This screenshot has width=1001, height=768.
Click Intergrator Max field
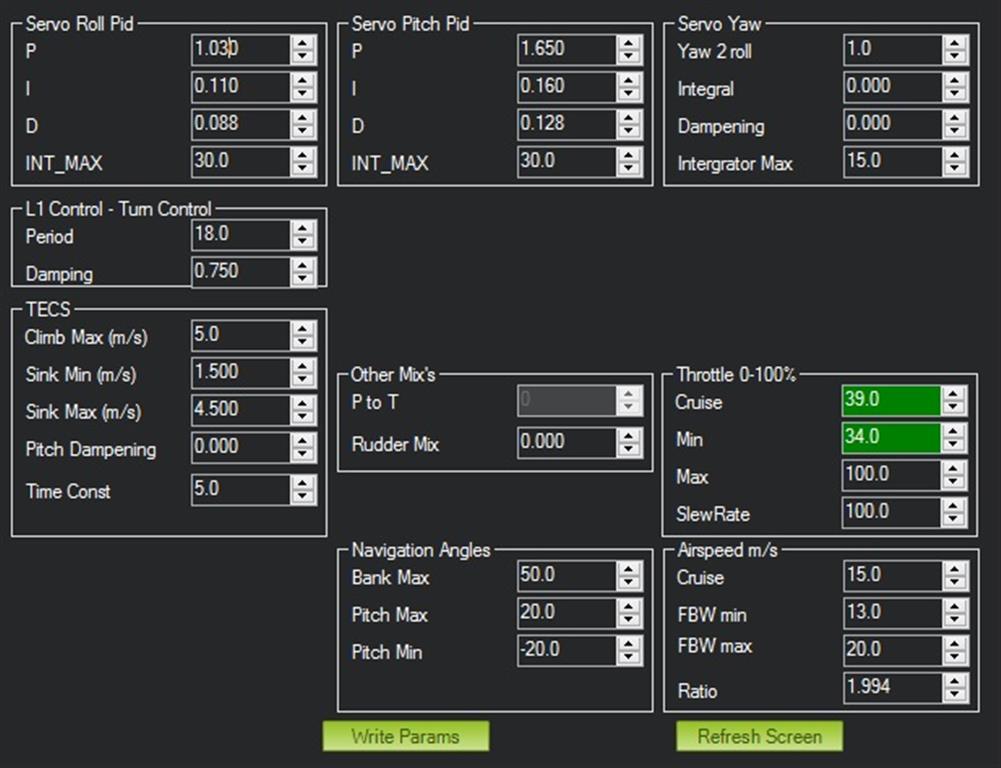(893, 162)
